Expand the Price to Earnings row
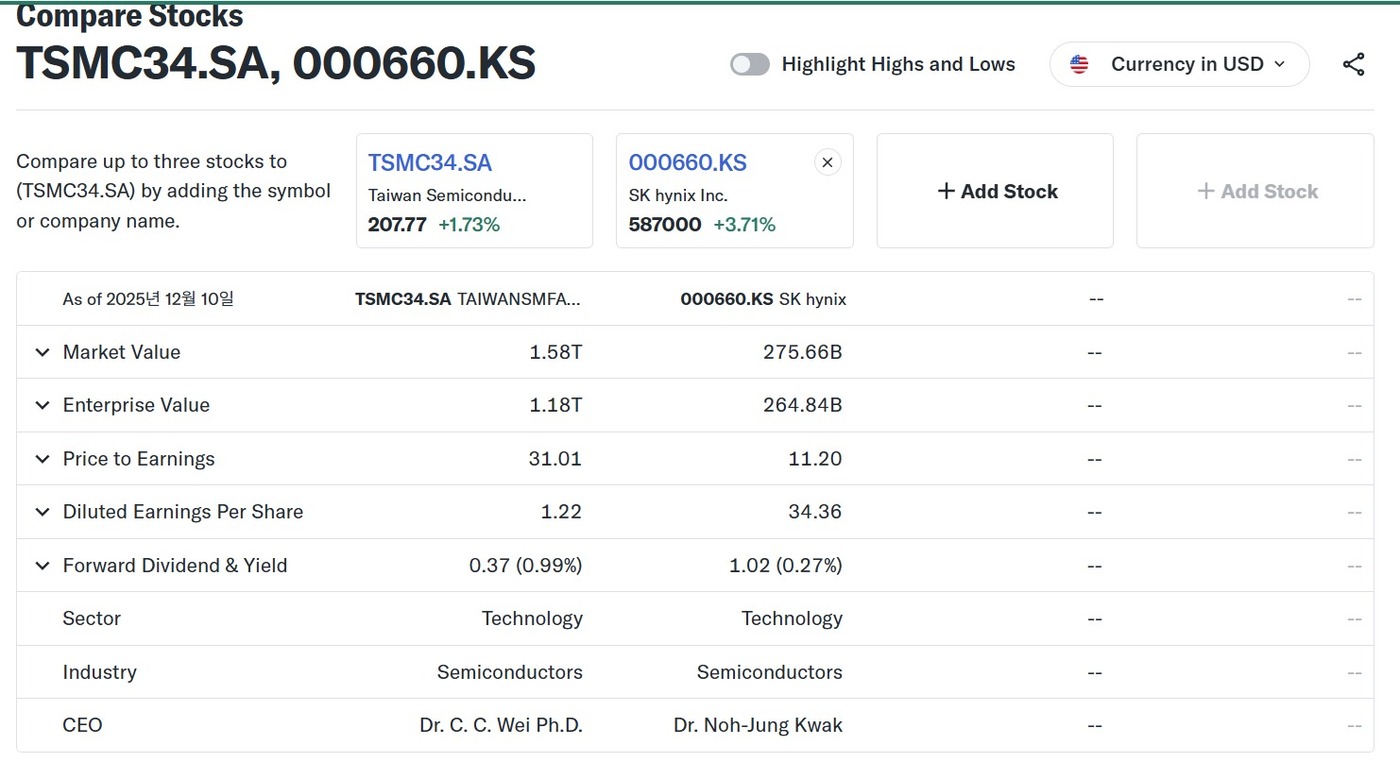The image size is (1400, 762). [x=42, y=459]
